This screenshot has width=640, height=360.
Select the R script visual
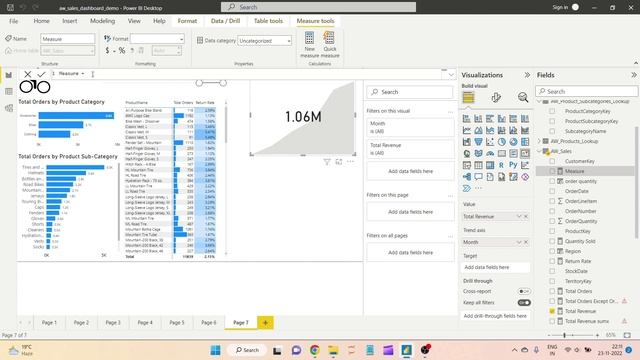coord(502,165)
